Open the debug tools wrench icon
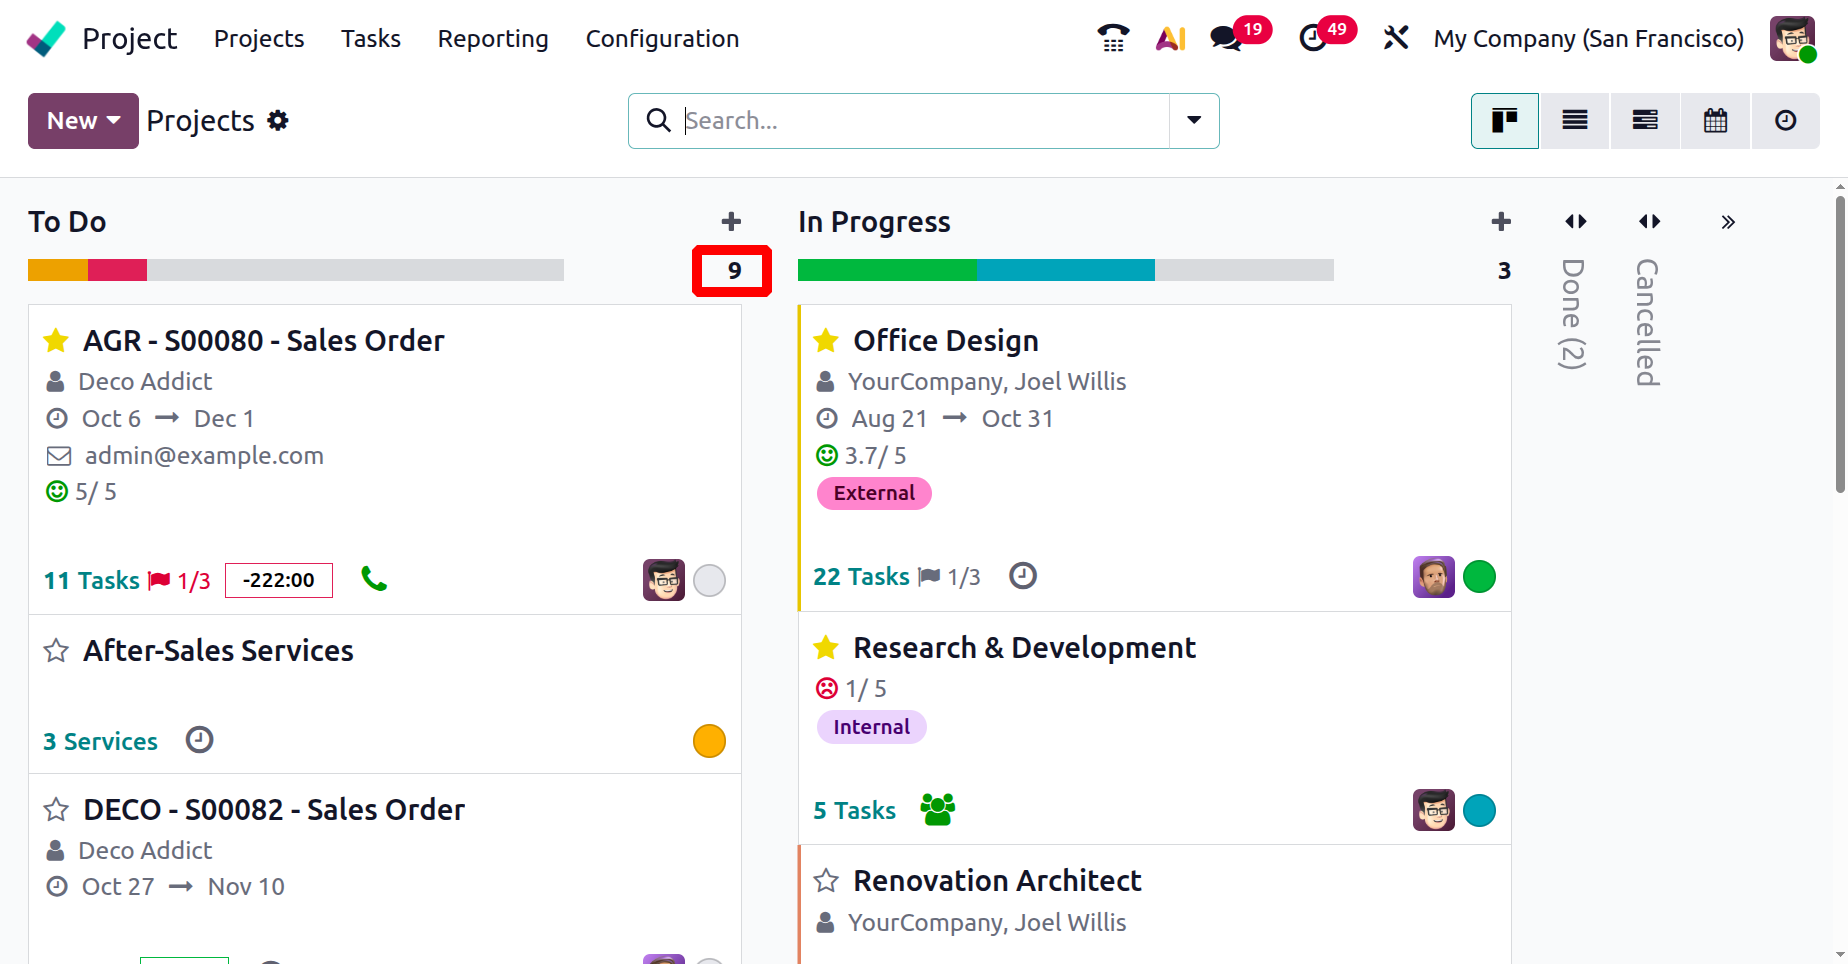The width and height of the screenshot is (1848, 964). pyautogui.click(x=1395, y=38)
